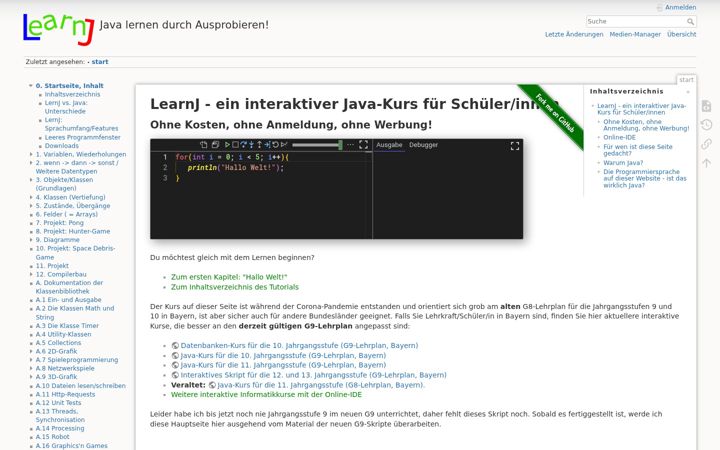
Task: Click the Fork me on GitHub ribbon
Action: pyautogui.click(x=554, y=113)
